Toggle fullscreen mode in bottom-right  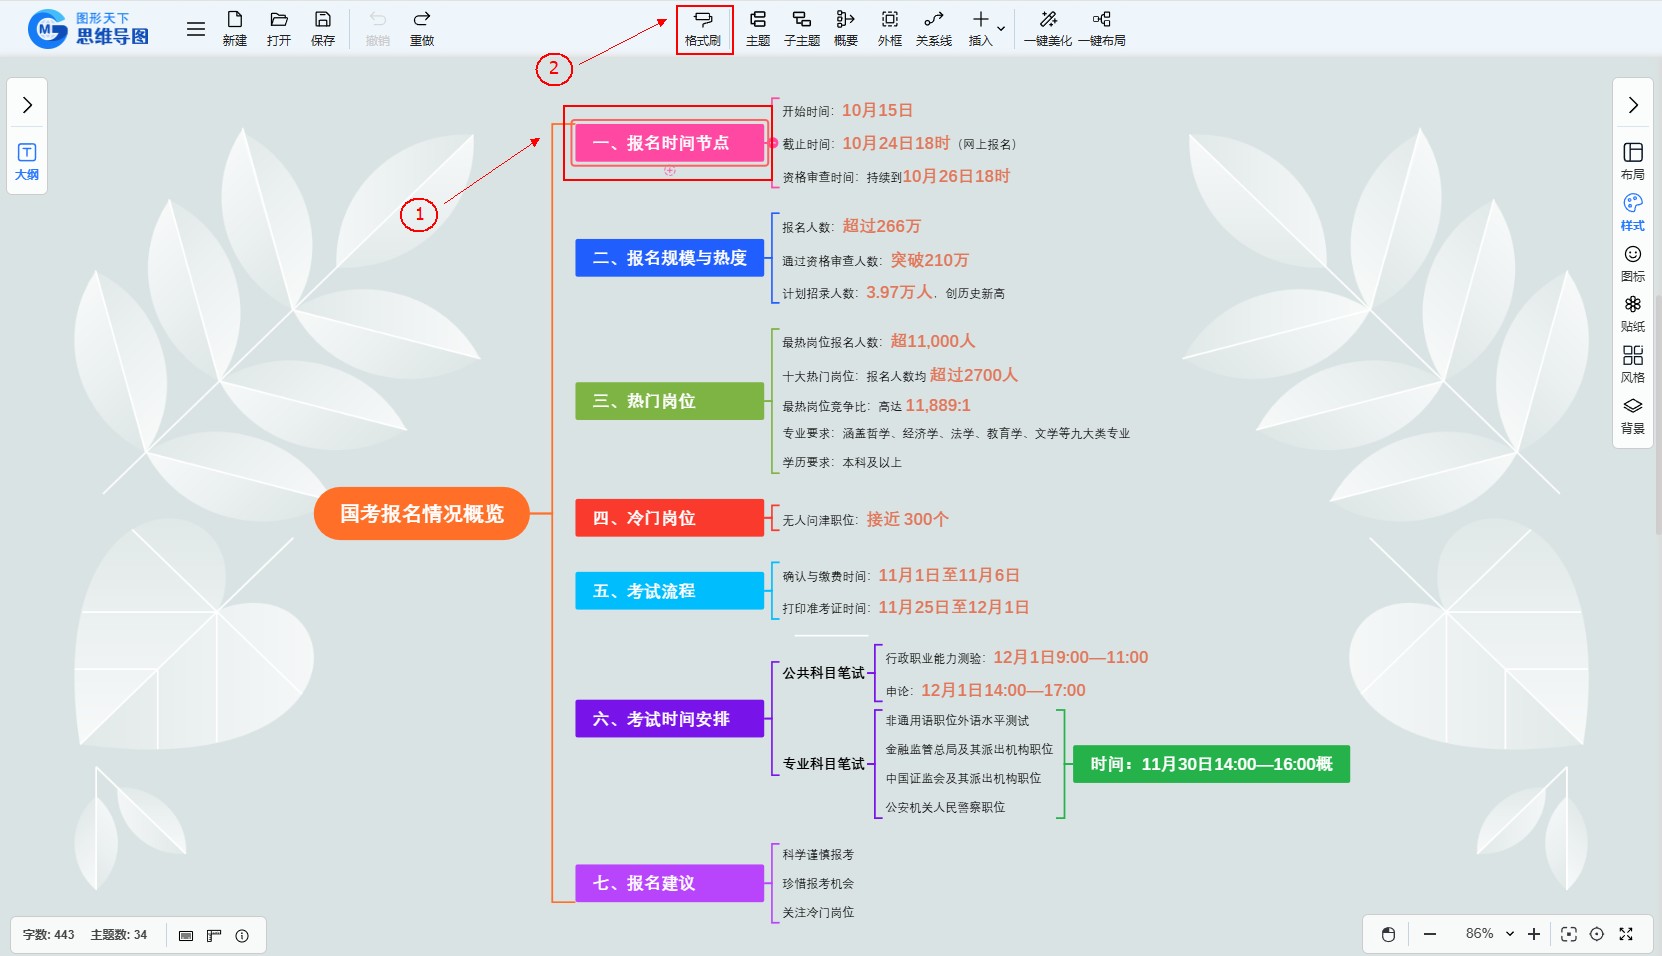tap(1626, 934)
